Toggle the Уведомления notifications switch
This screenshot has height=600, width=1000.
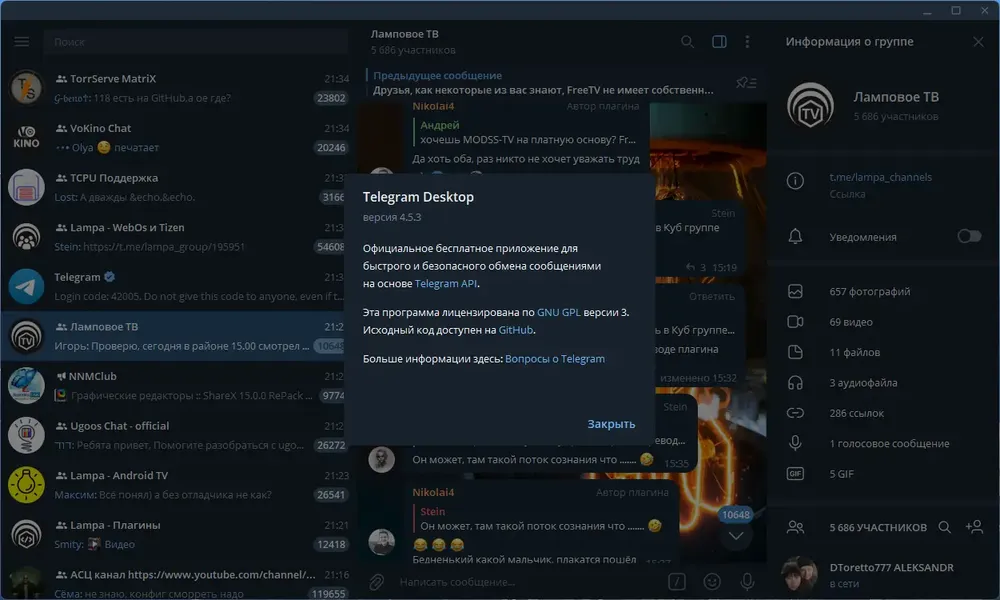(969, 237)
